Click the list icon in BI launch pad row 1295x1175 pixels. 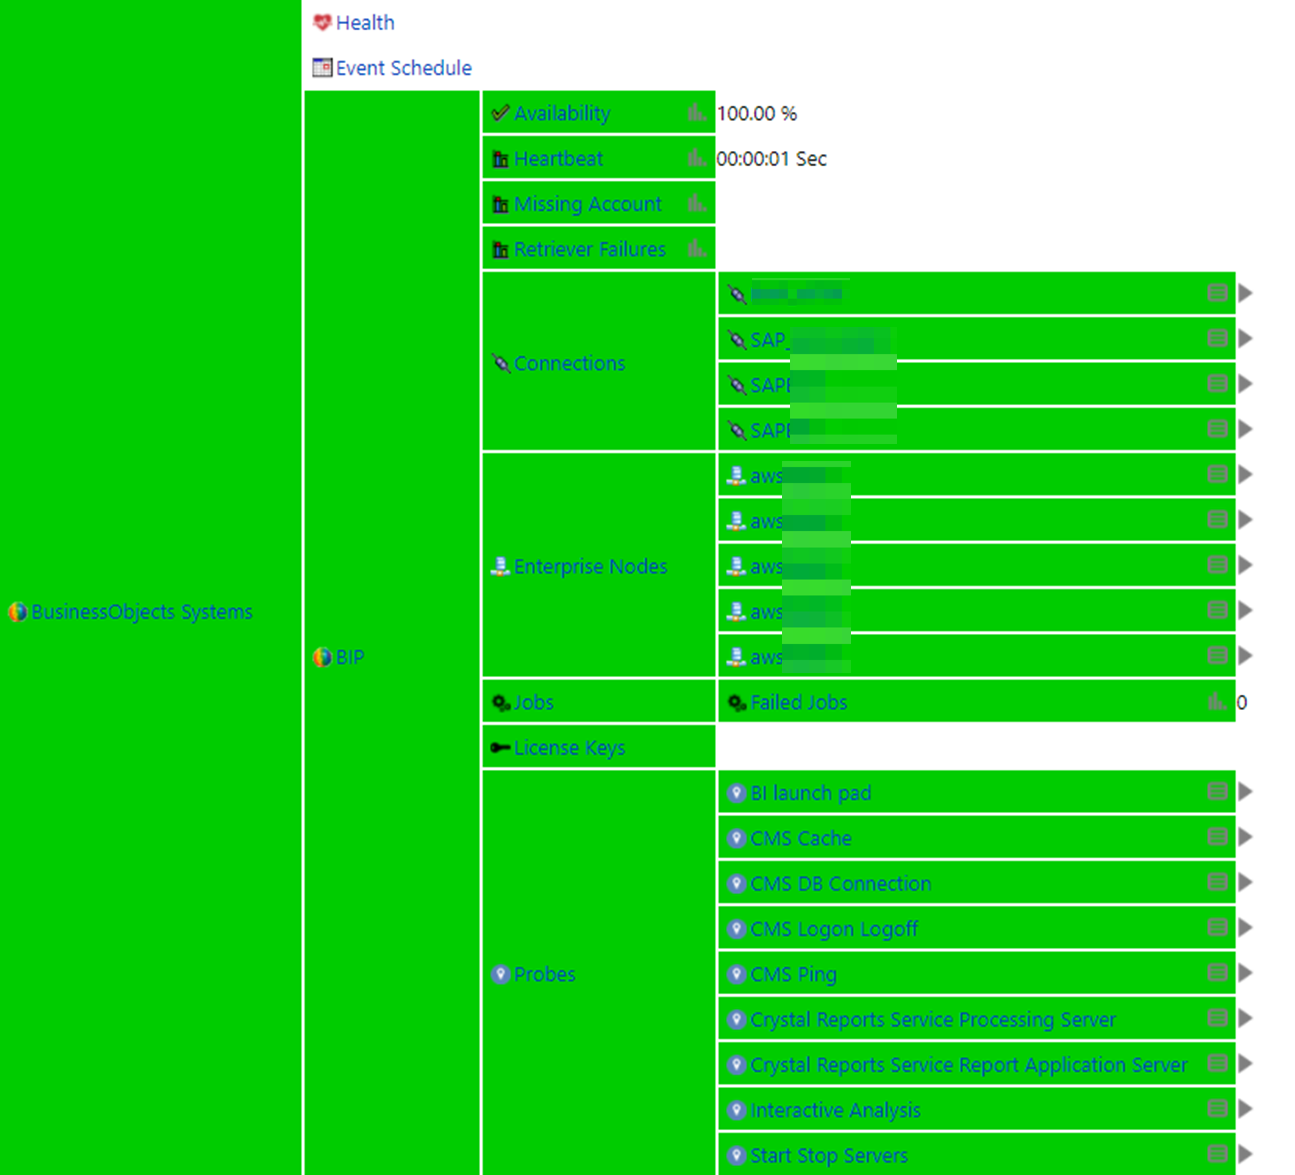tap(1217, 792)
